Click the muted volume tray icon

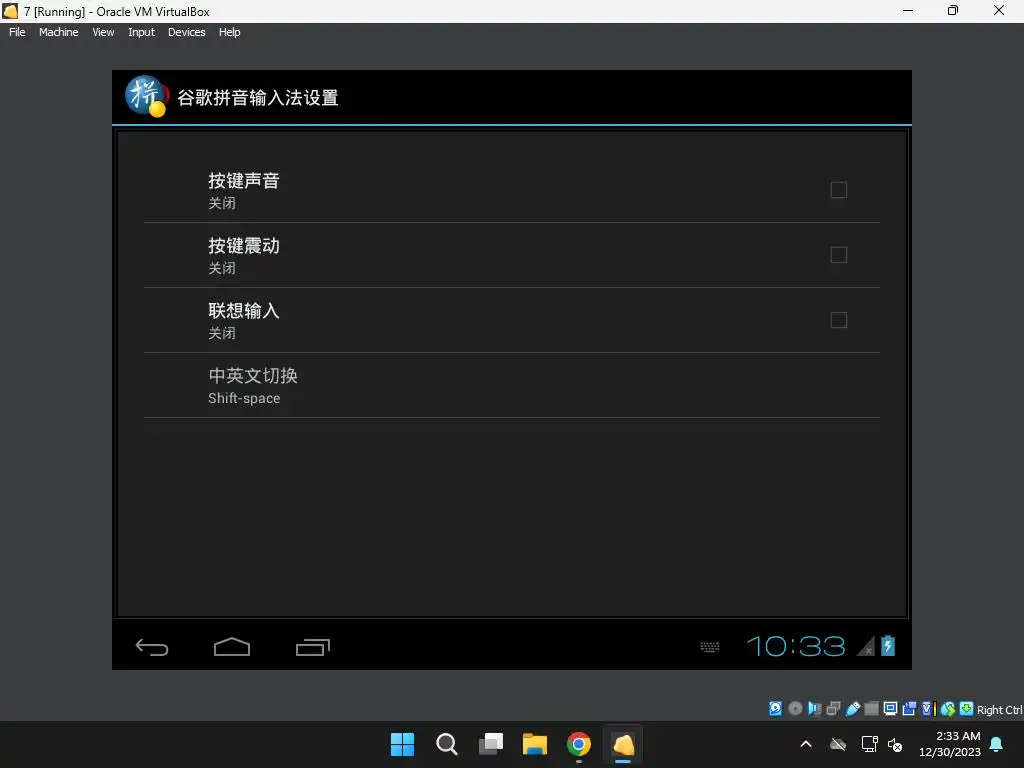tap(895, 744)
